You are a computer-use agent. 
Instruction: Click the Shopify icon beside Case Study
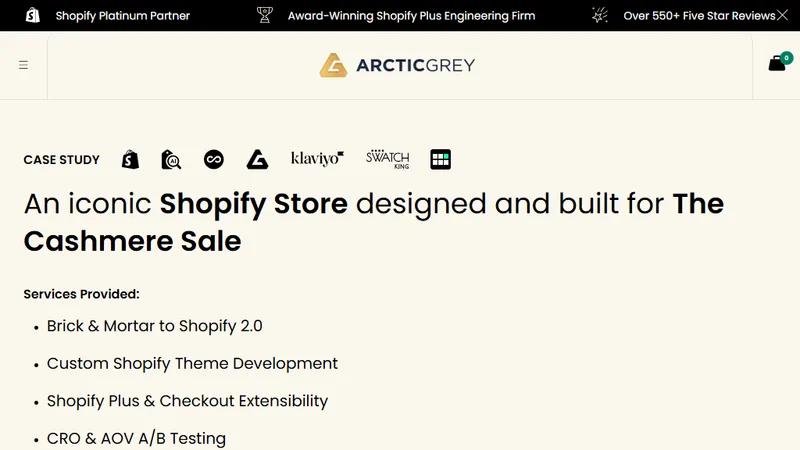pyautogui.click(x=130, y=159)
